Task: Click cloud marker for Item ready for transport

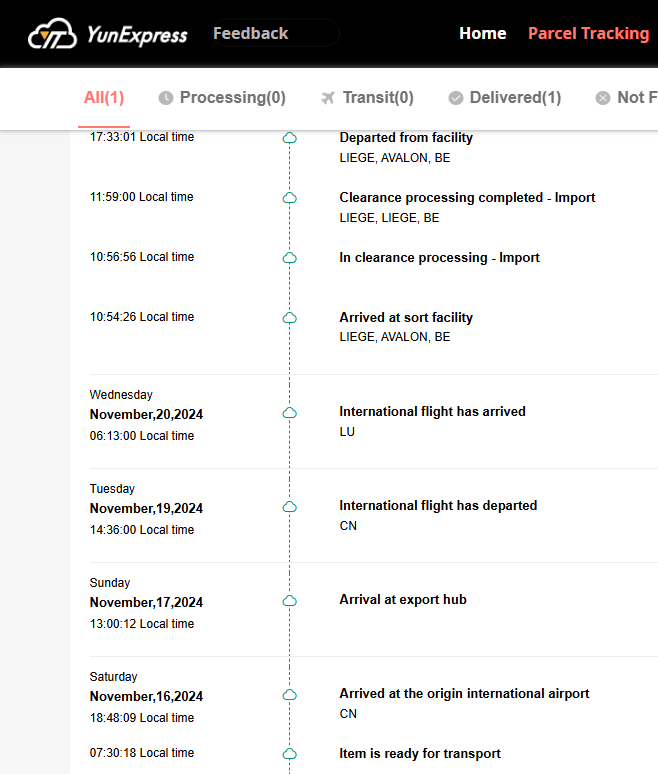Action: pyautogui.click(x=290, y=754)
